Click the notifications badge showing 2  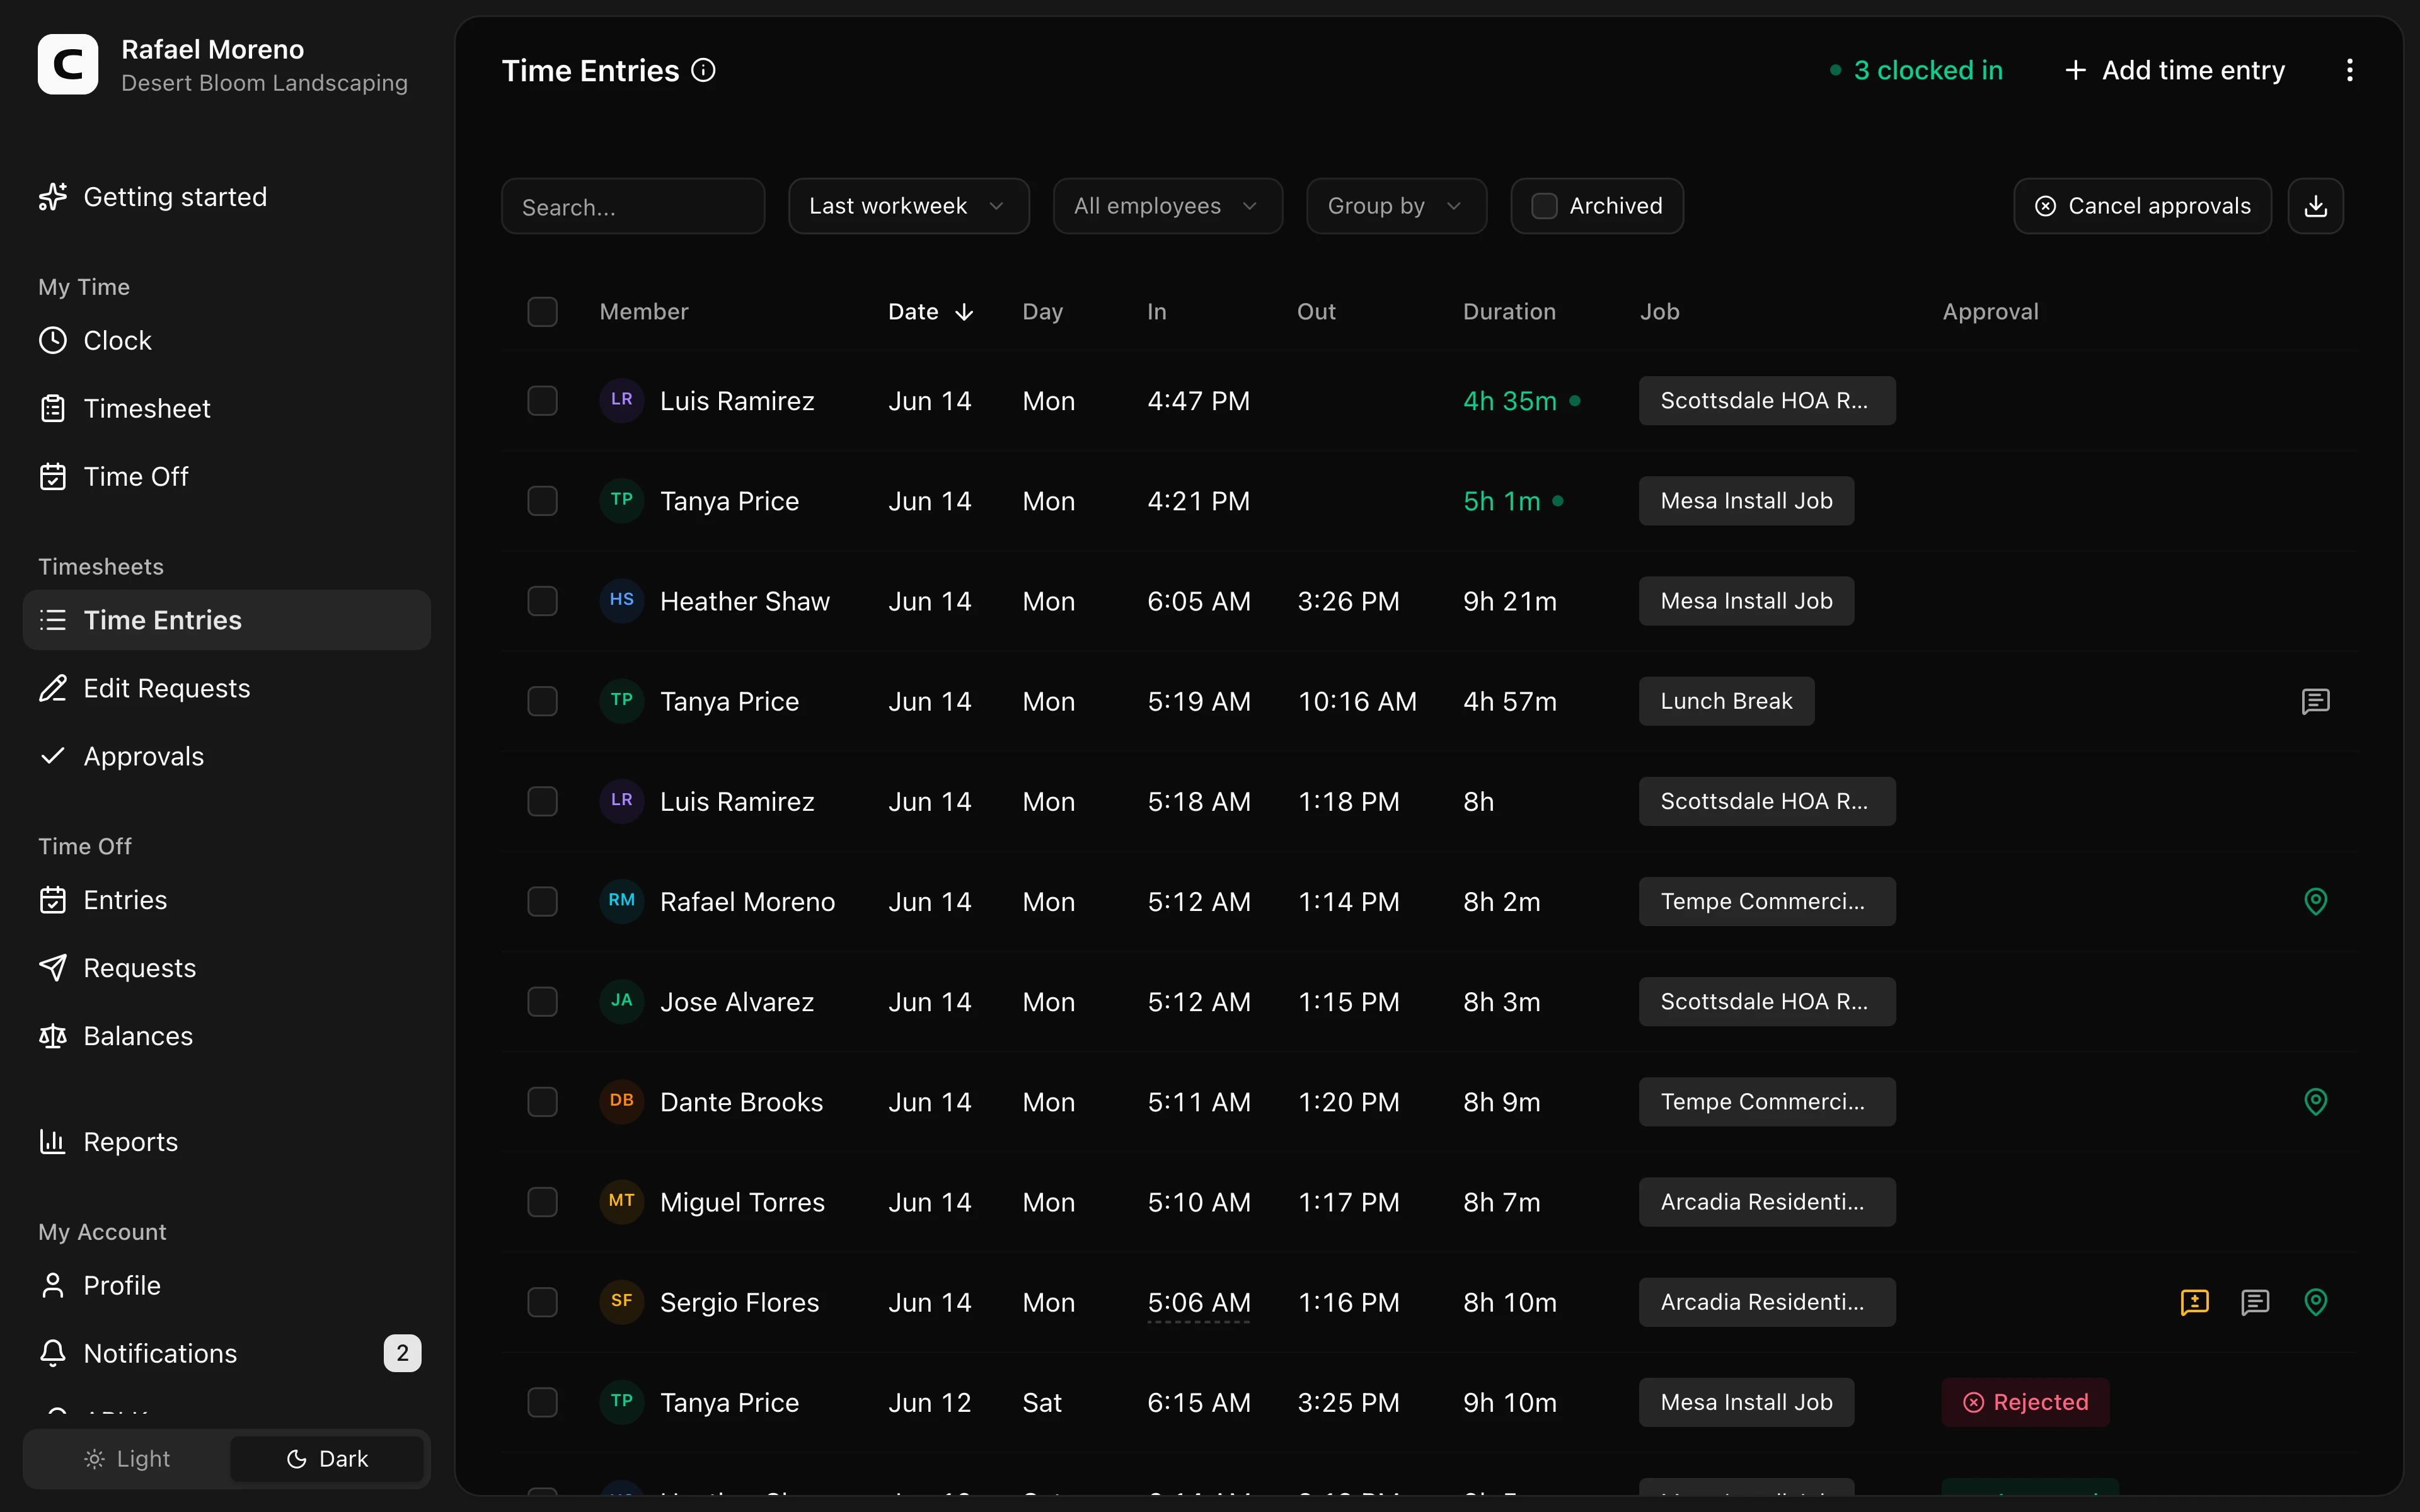pyautogui.click(x=402, y=1353)
